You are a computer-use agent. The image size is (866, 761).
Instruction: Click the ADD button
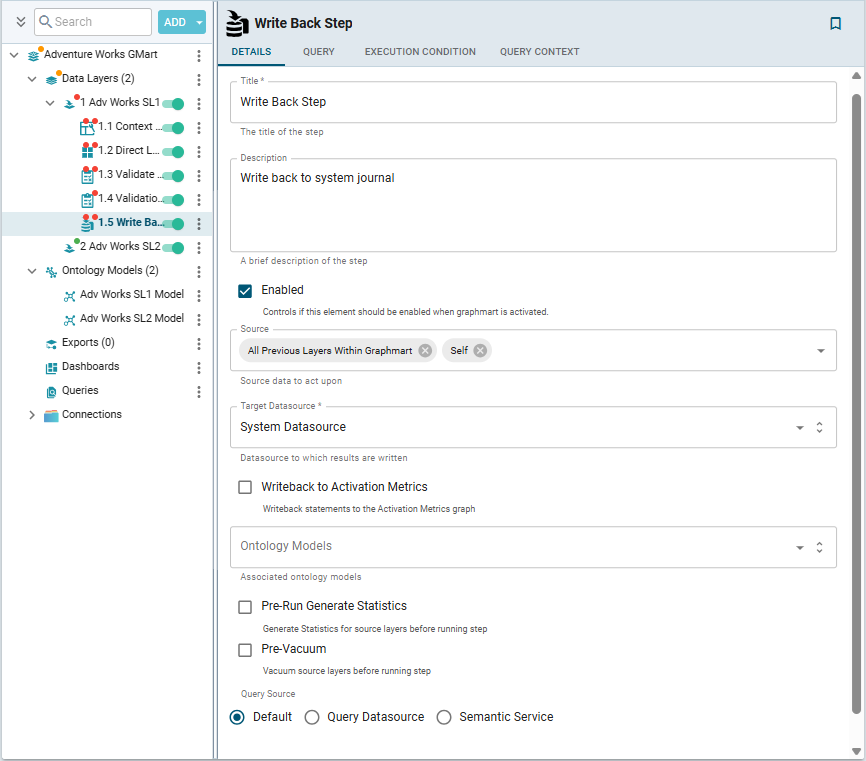(x=174, y=22)
